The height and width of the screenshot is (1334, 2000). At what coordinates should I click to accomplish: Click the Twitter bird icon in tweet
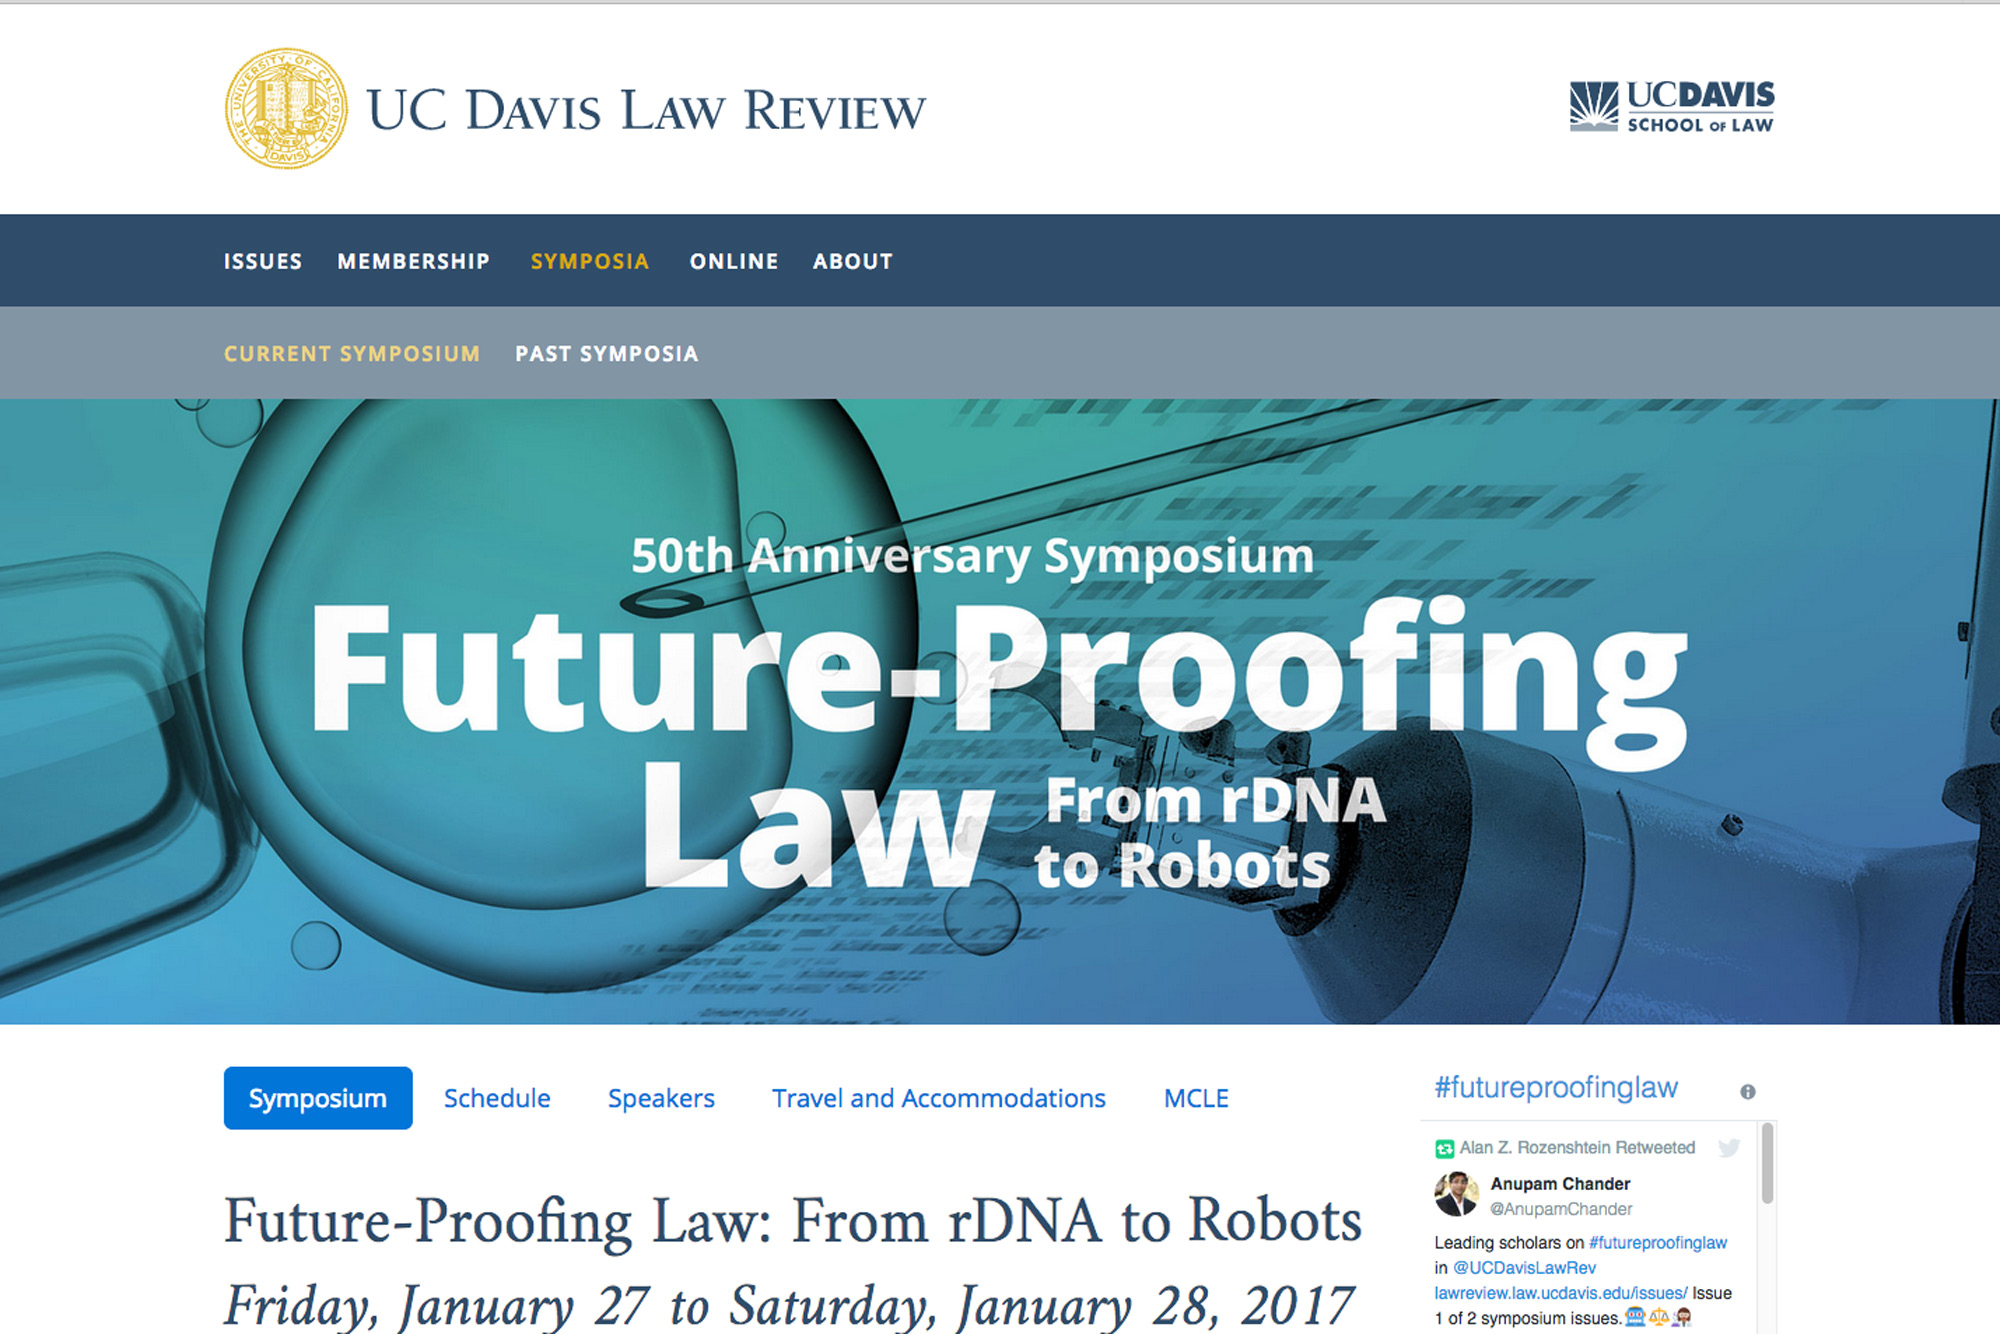(x=1728, y=1148)
